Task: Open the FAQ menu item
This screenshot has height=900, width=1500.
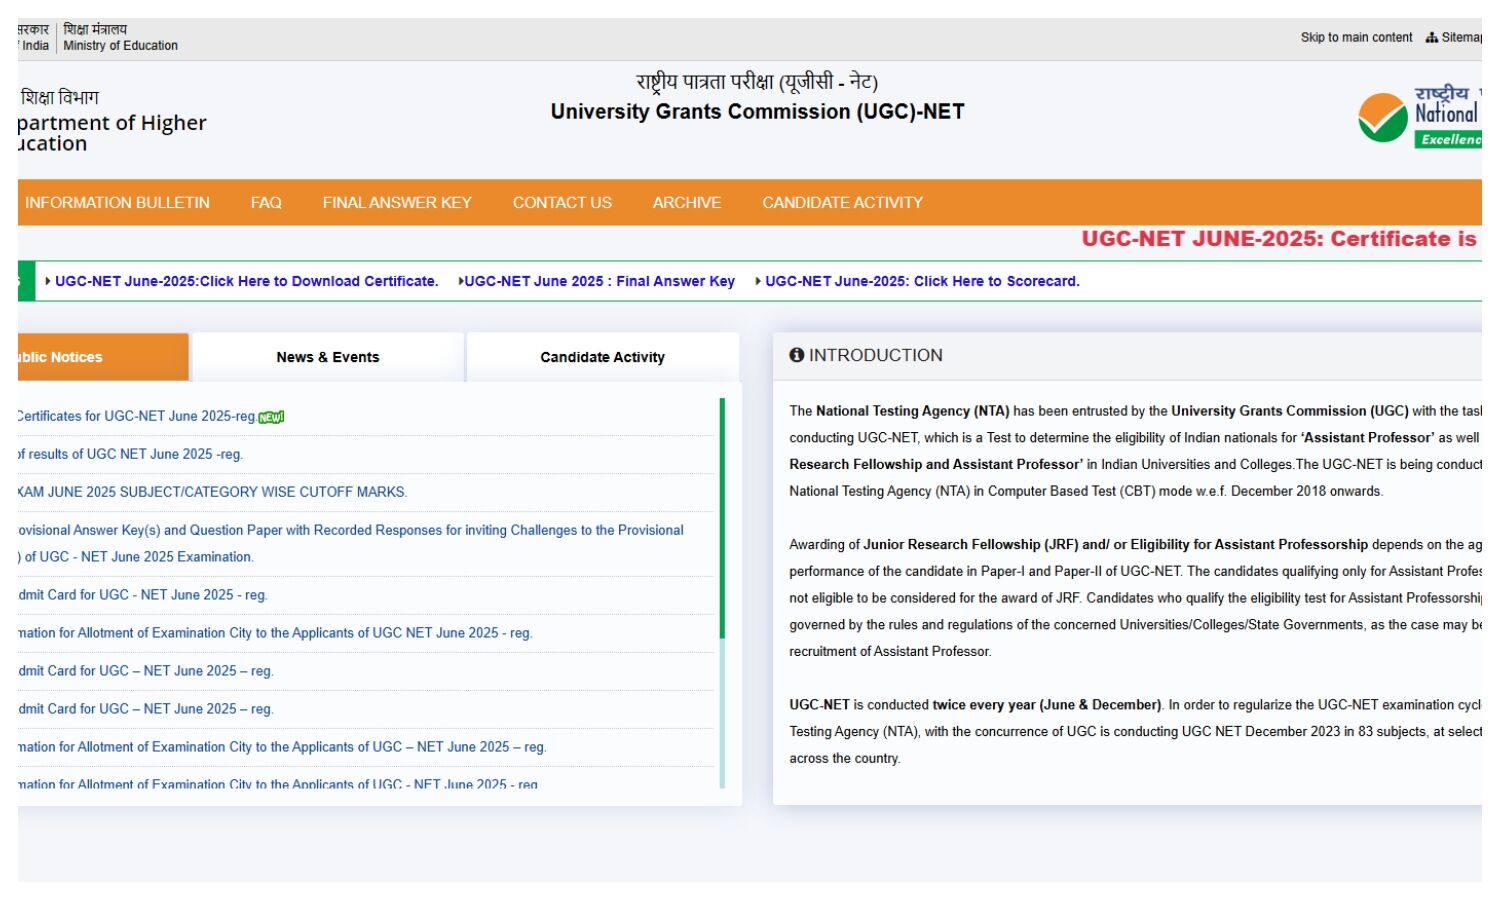Action: point(266,203)
